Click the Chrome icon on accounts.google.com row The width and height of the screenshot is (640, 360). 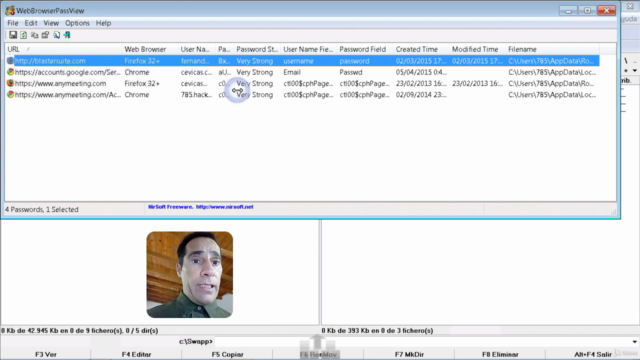click(11, 72)
